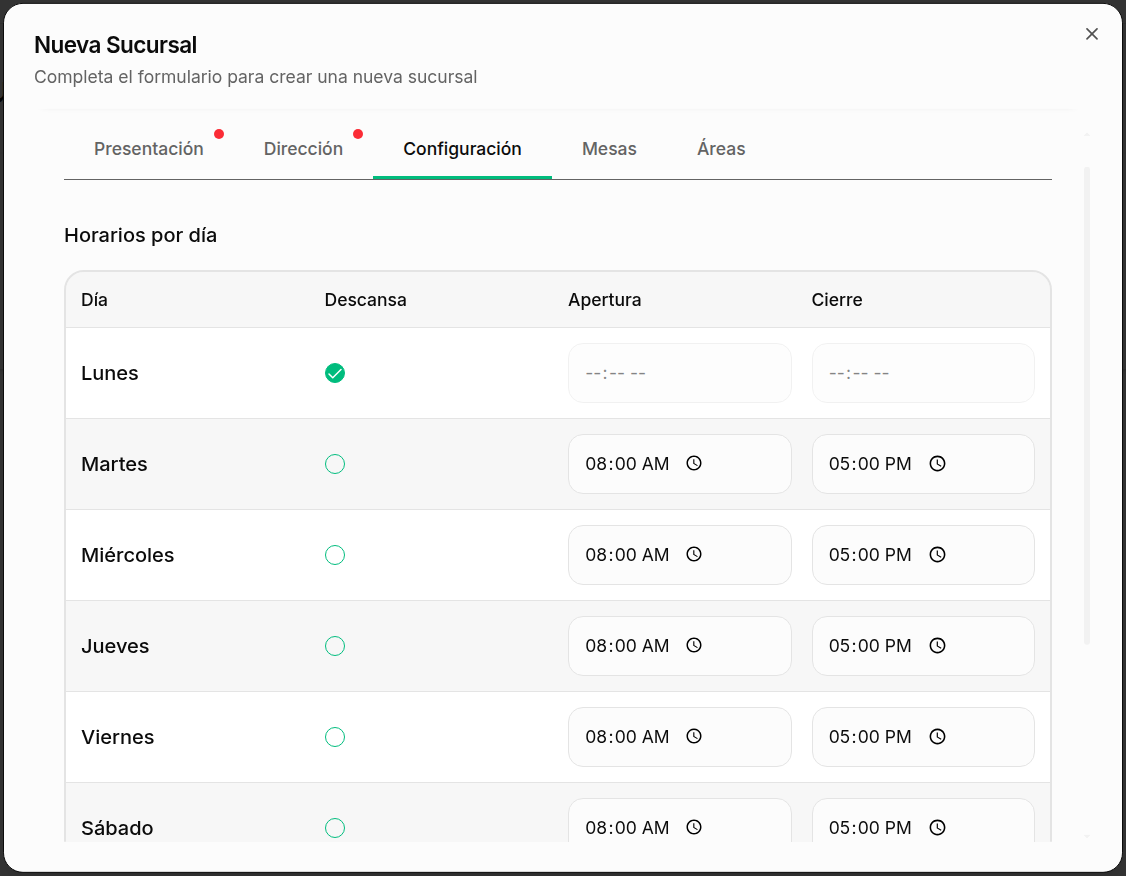
Task: Toggle Descansa for Jueves
Action: coord(335,645)
